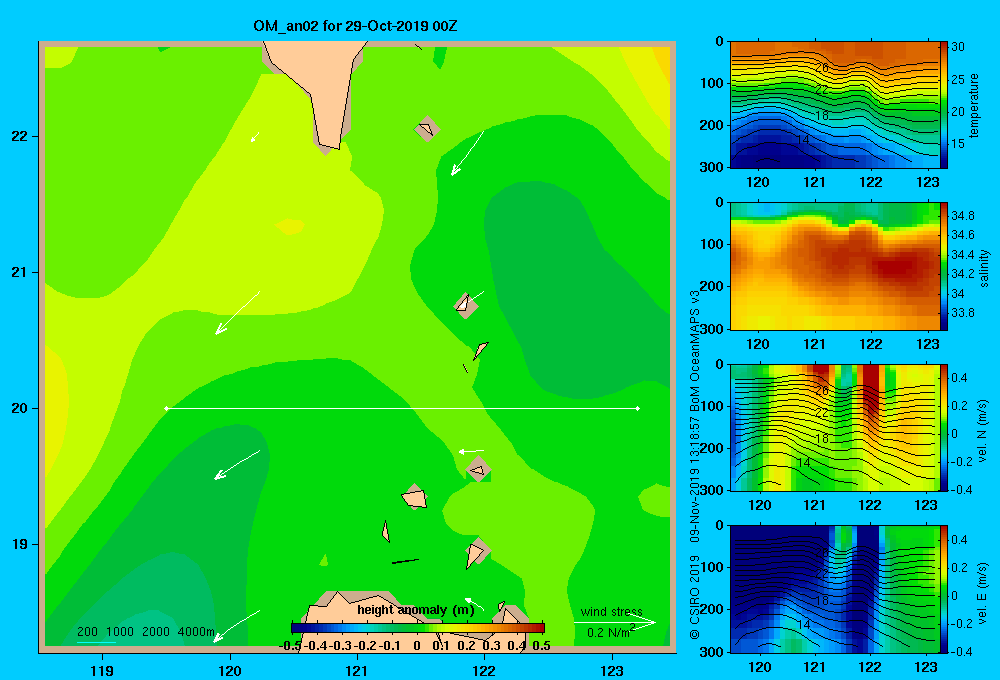
Task: Click the 'salinity' axis label
Action: (984, 268)
